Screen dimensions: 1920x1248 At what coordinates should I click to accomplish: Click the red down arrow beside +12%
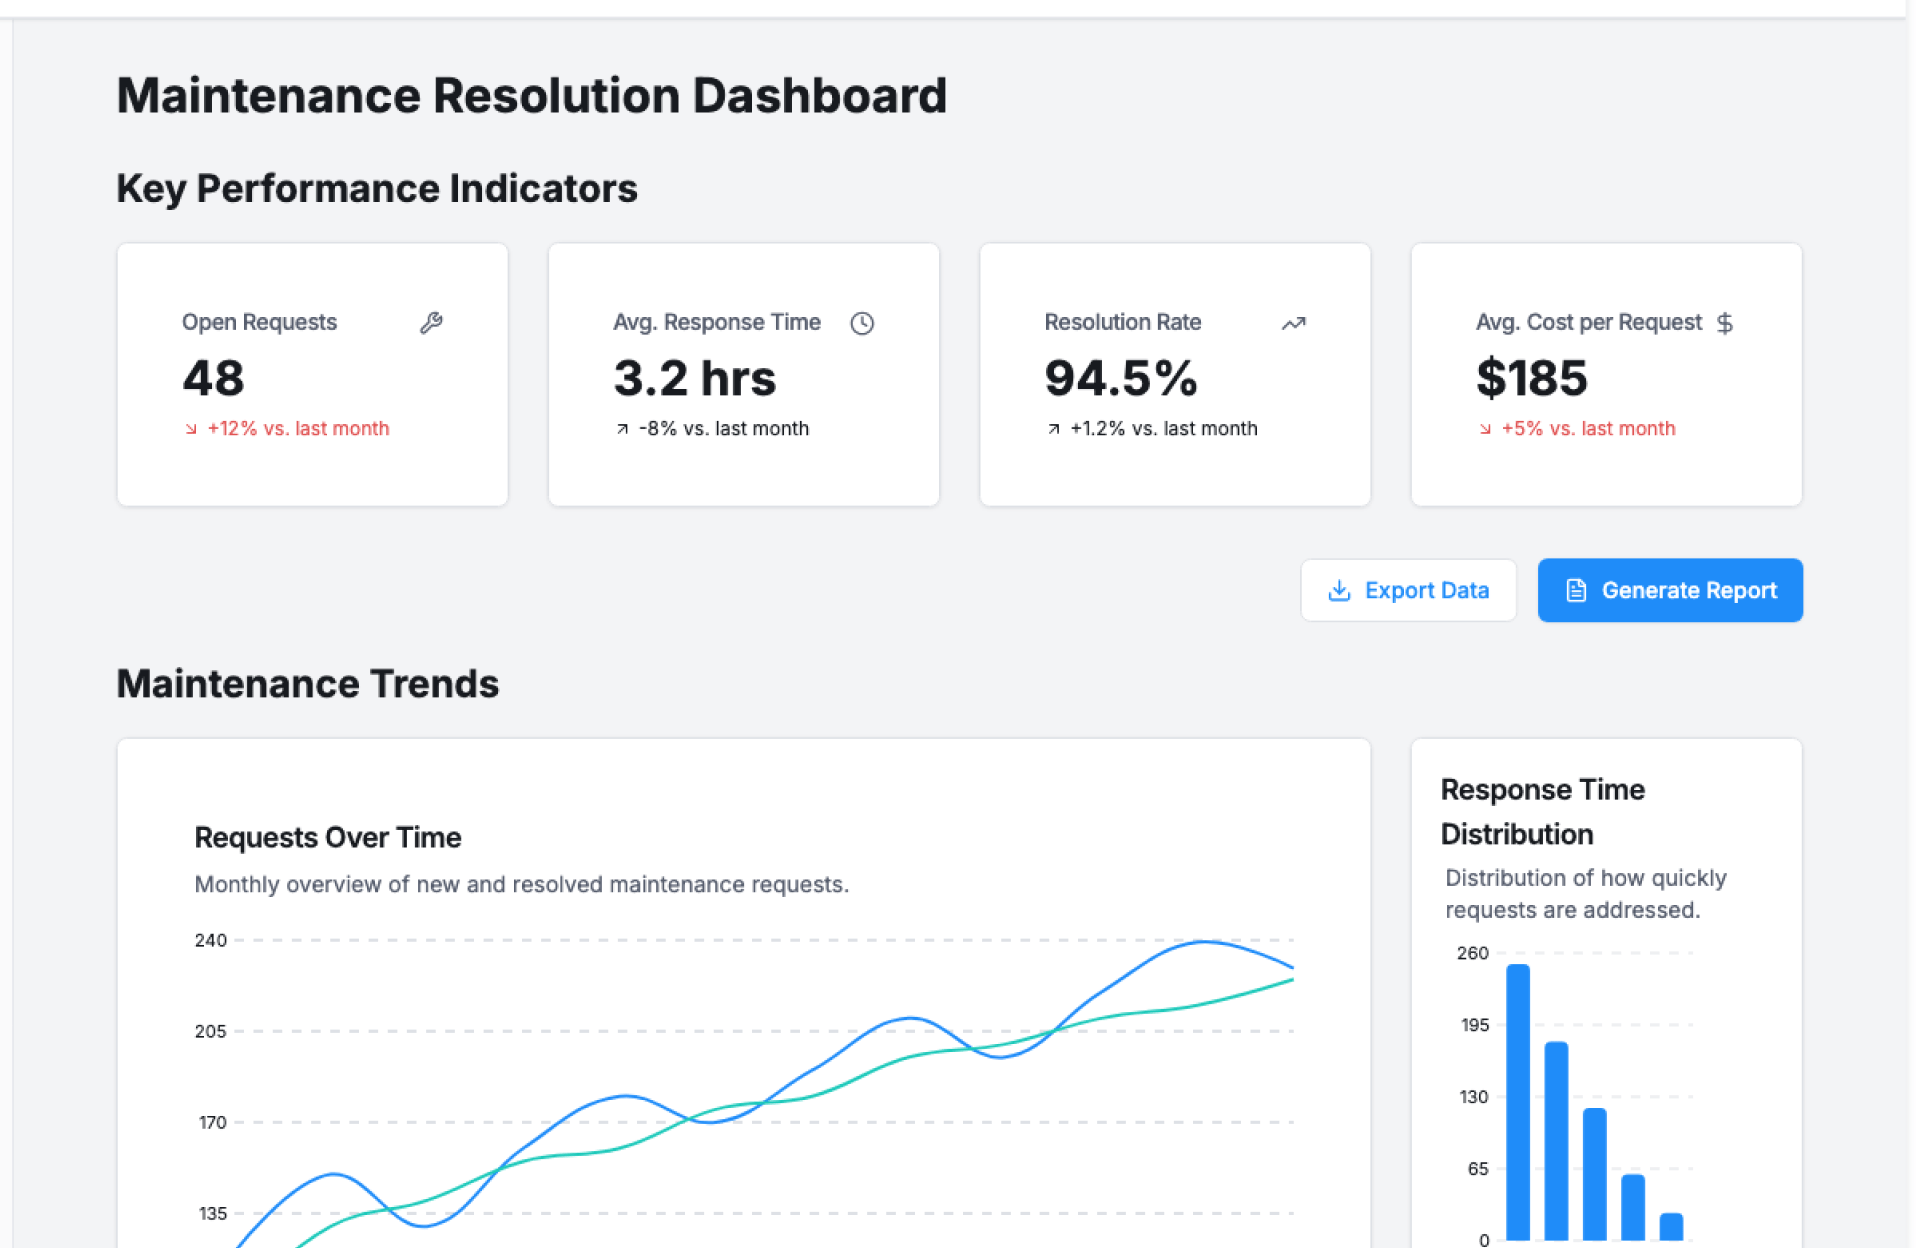point(191,429)
